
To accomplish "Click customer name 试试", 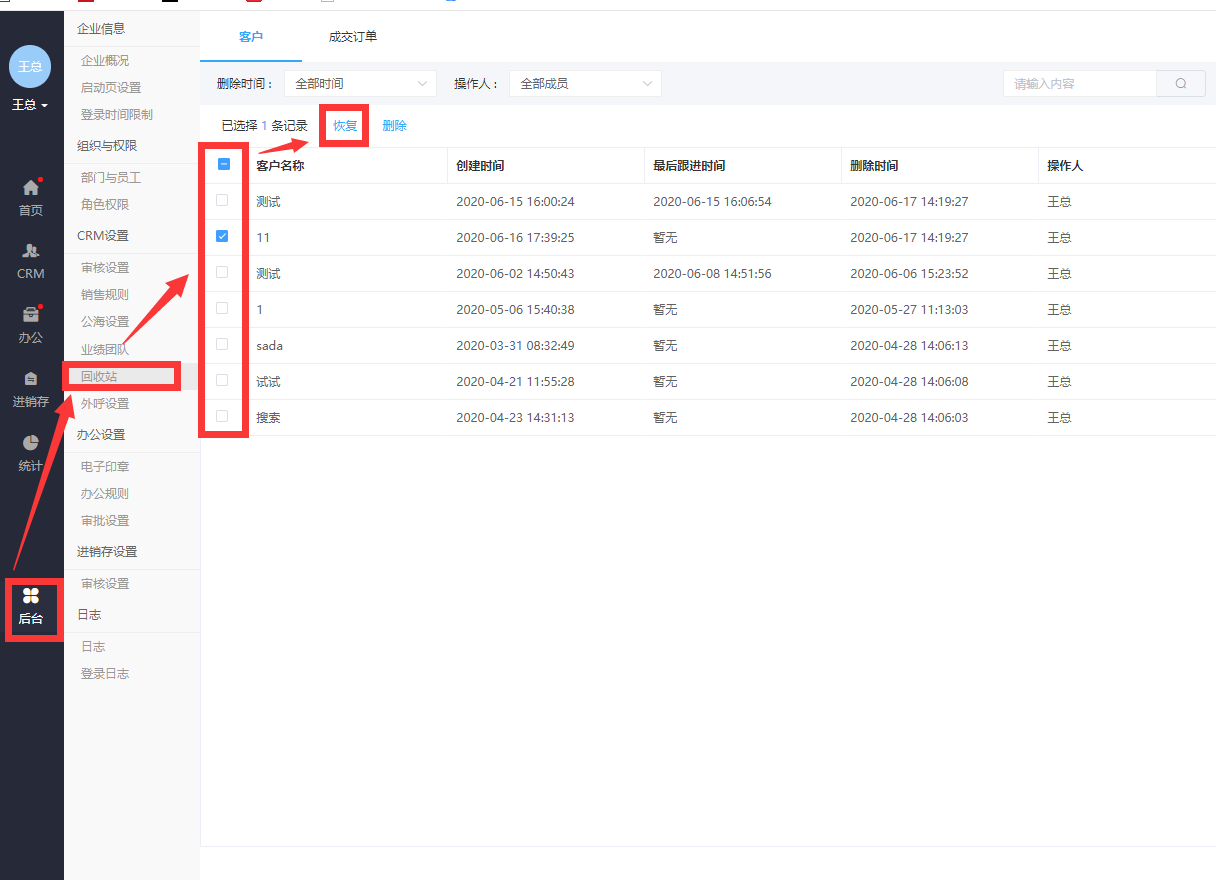I will pyautogui.click(x=268, y=382).
